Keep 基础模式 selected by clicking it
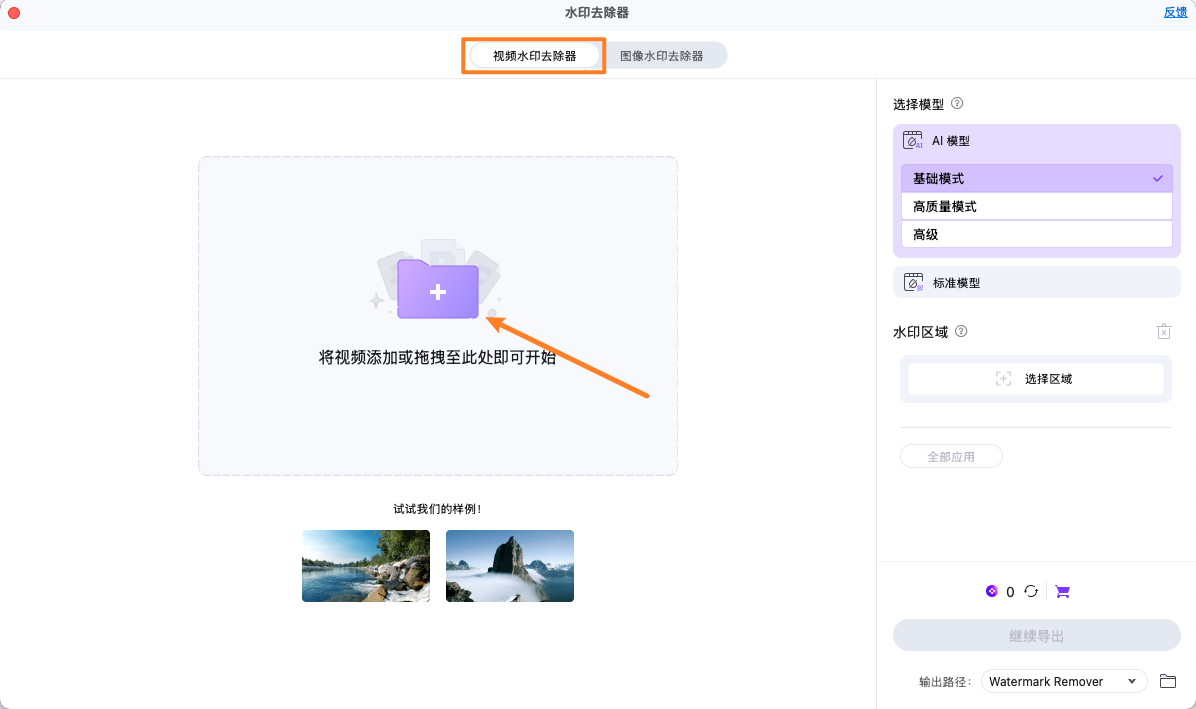1196x709 pixels. point(1036,178)
